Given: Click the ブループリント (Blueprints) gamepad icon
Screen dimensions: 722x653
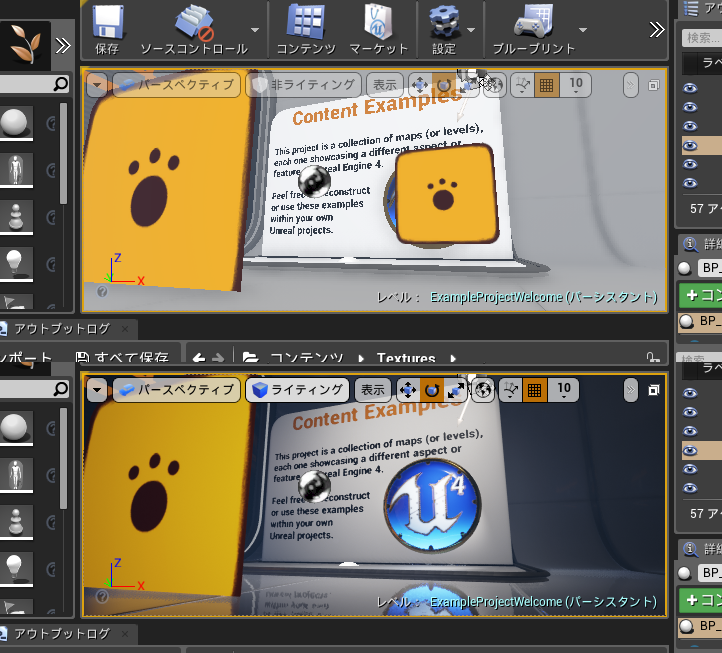Looking at the screenshot, I should [x=533, y=21].
